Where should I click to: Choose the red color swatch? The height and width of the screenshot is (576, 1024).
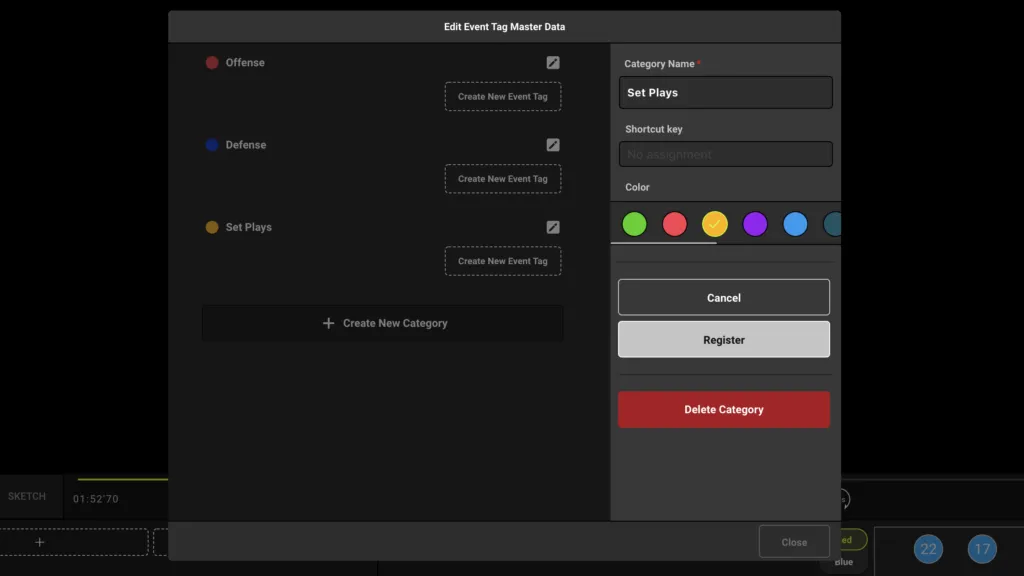(675, 224)
